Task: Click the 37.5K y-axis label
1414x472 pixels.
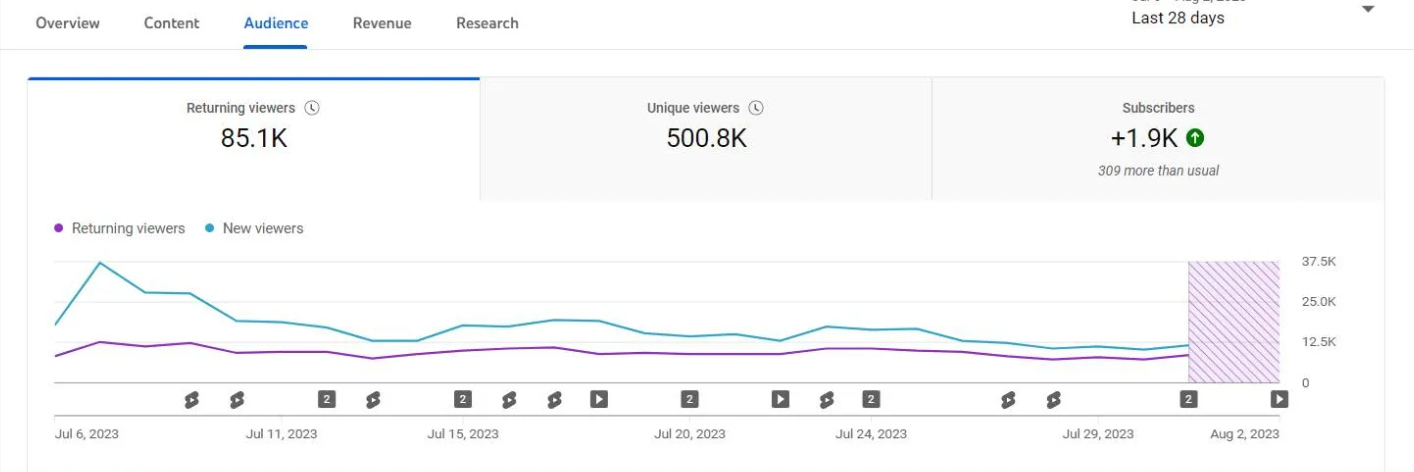Action: pyautogui.click(x=1318, y=261)
